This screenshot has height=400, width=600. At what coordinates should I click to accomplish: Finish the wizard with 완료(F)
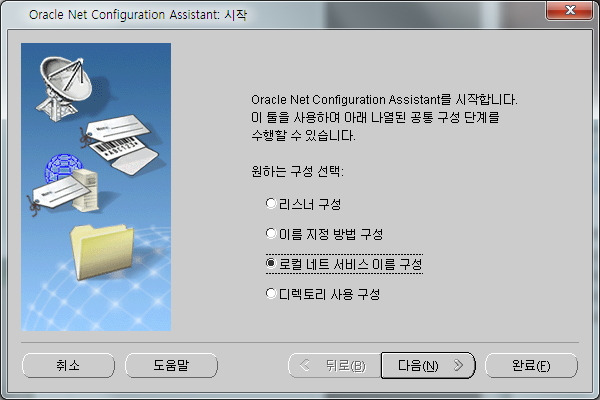pyautogui.click(x=531, y=365)
